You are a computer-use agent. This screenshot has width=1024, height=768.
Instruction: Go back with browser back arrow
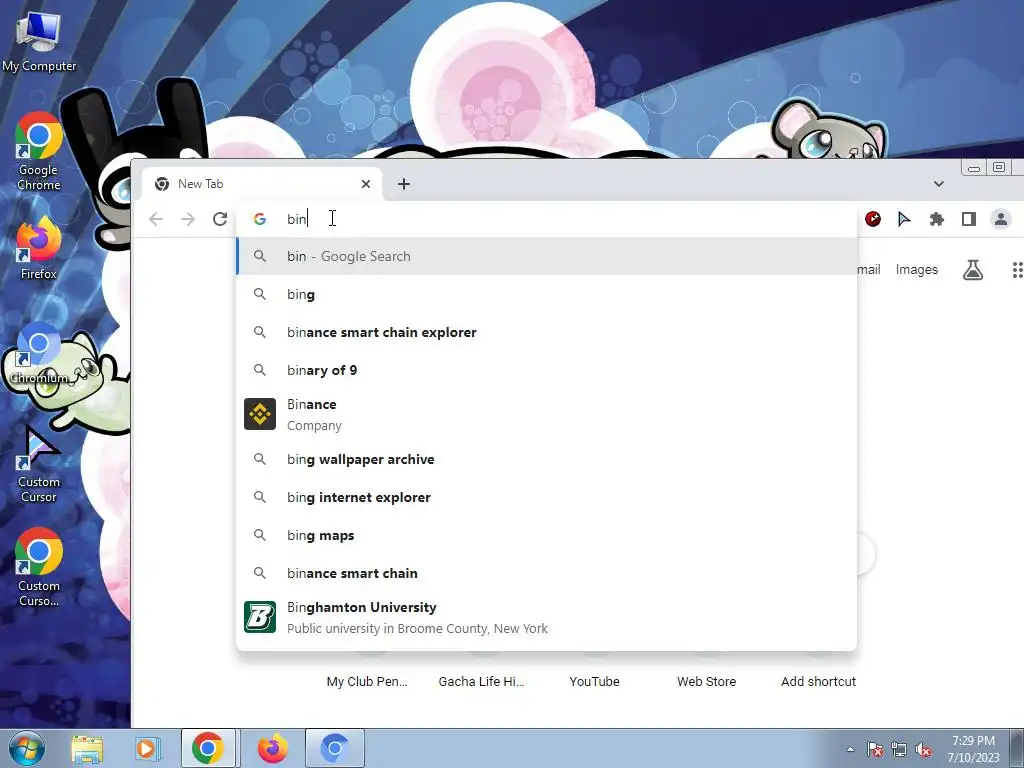point(156,219)
